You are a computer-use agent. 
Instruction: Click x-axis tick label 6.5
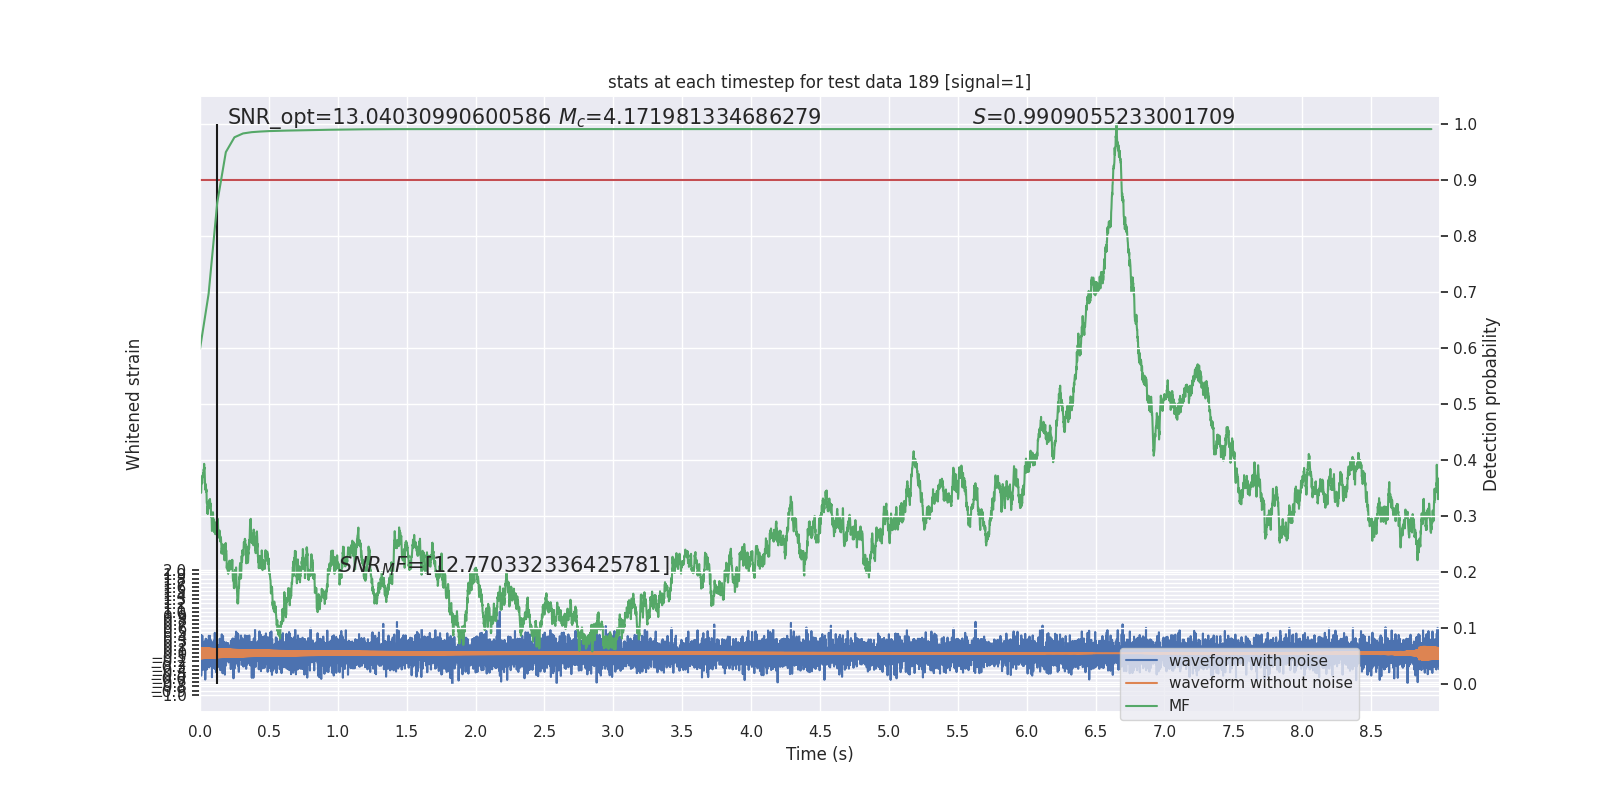click(1096, 732)
